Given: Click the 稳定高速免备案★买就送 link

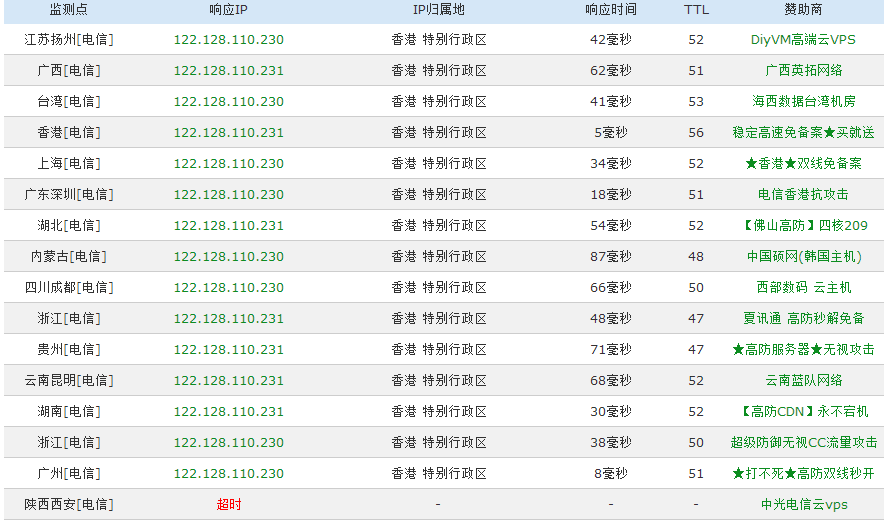Looking at the screenshot, I should click(803, 133).
